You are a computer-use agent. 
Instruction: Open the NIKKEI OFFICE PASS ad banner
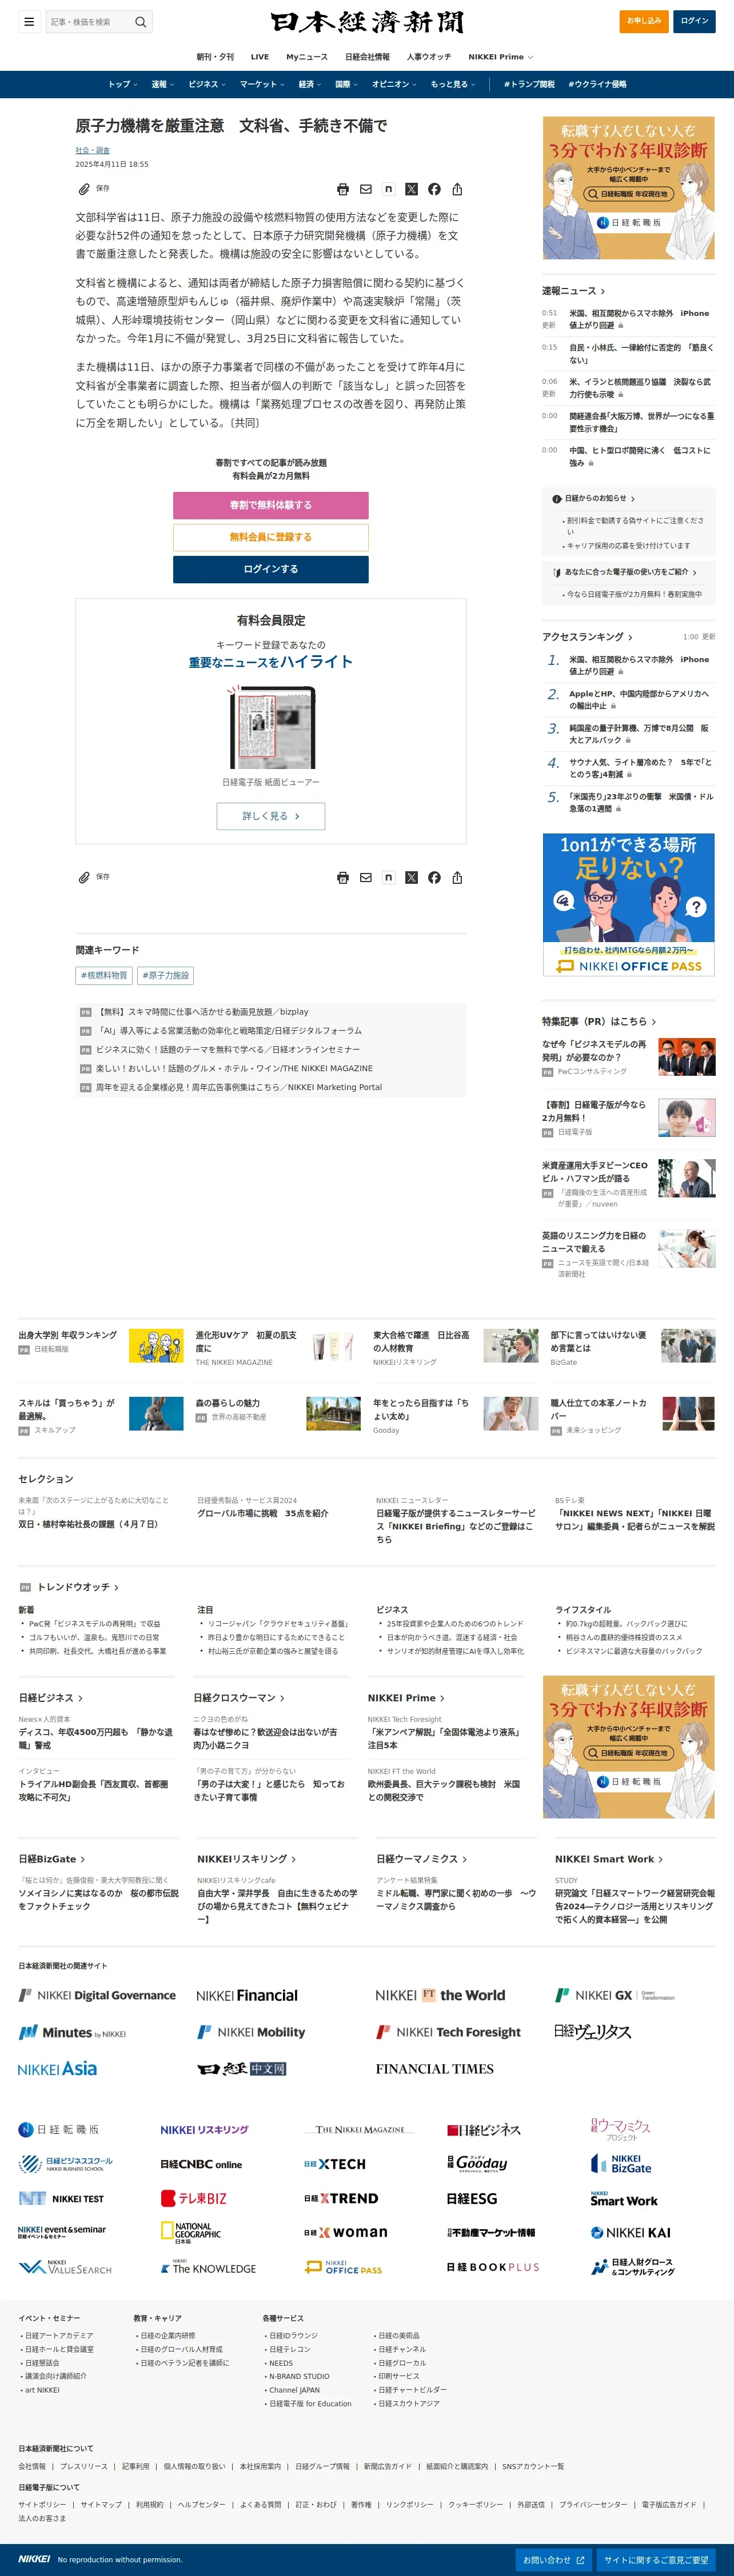click(x=629, y=905)
